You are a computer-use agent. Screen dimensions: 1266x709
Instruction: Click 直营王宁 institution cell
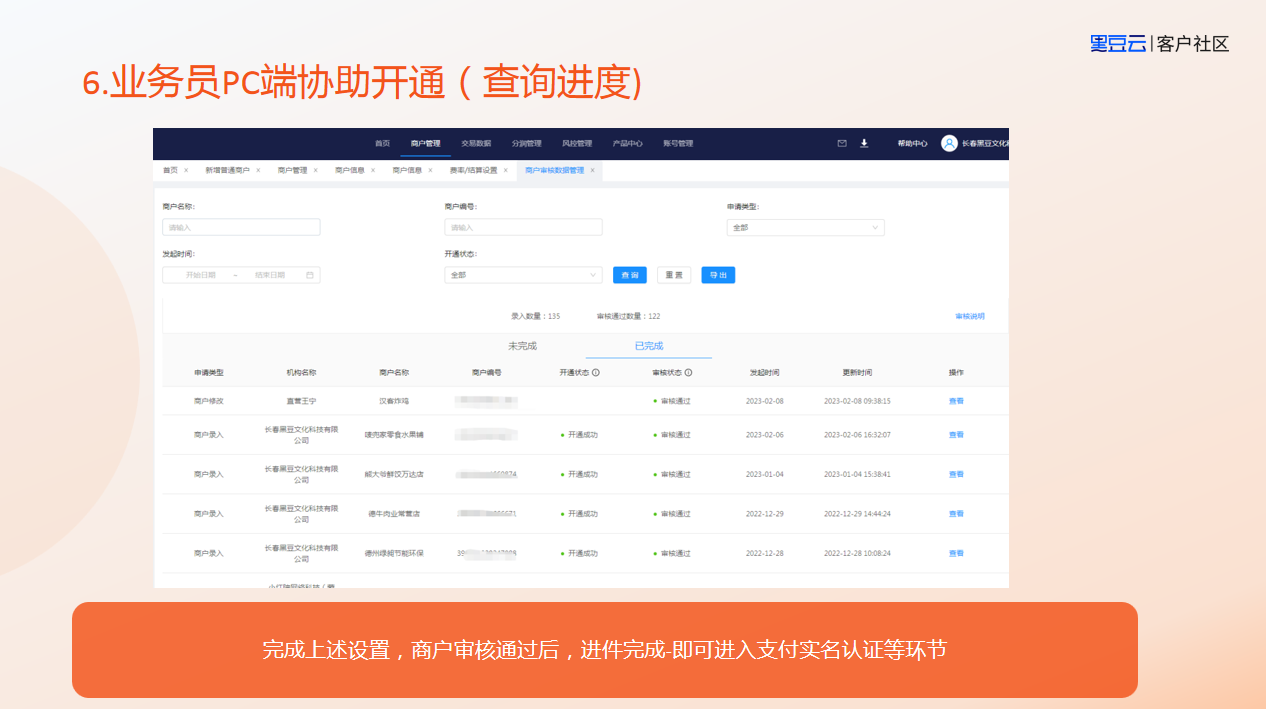click(301, 401)
